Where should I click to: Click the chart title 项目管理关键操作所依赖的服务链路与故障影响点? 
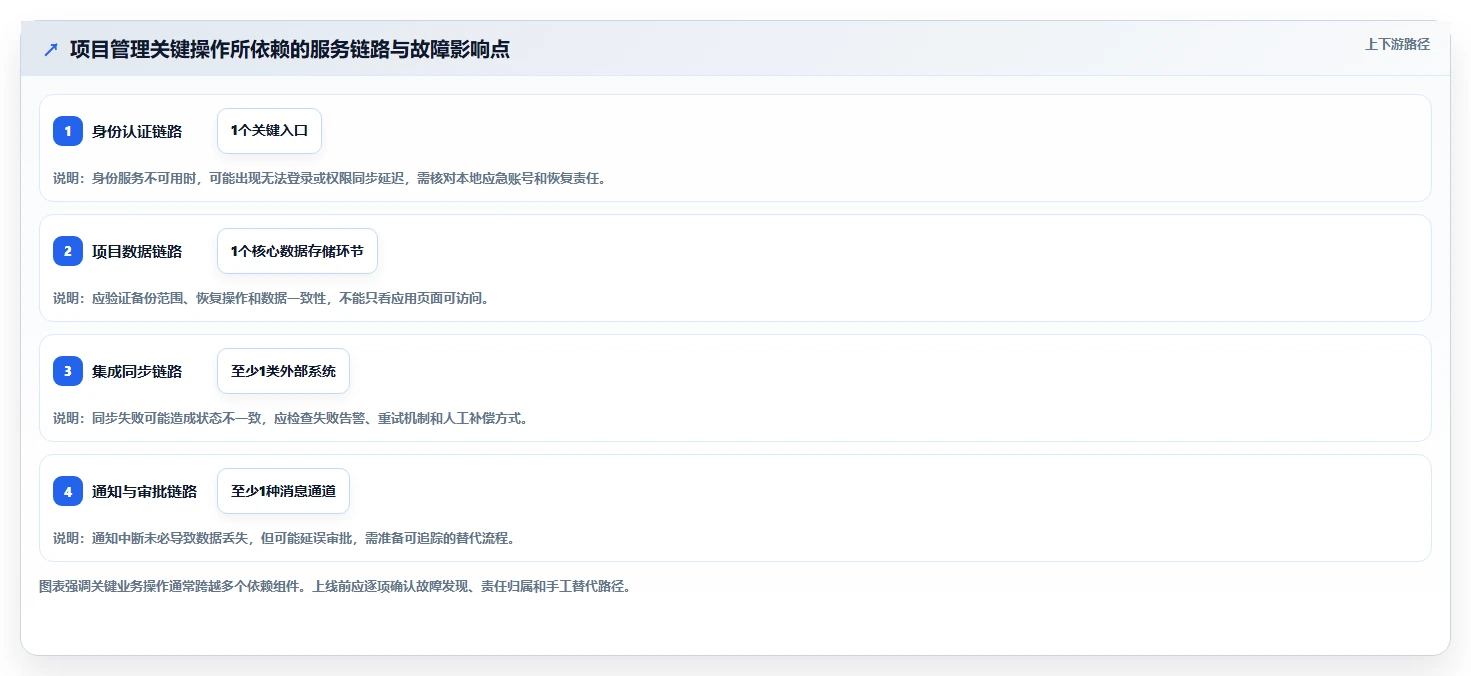[x=290, y=49]
